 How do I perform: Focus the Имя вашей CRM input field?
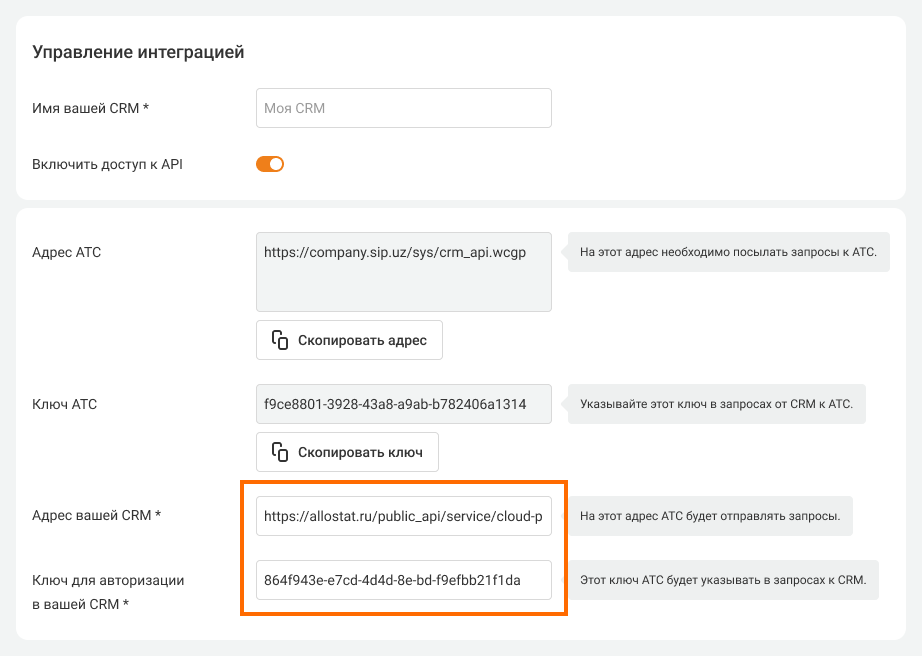tap(403, 108)
